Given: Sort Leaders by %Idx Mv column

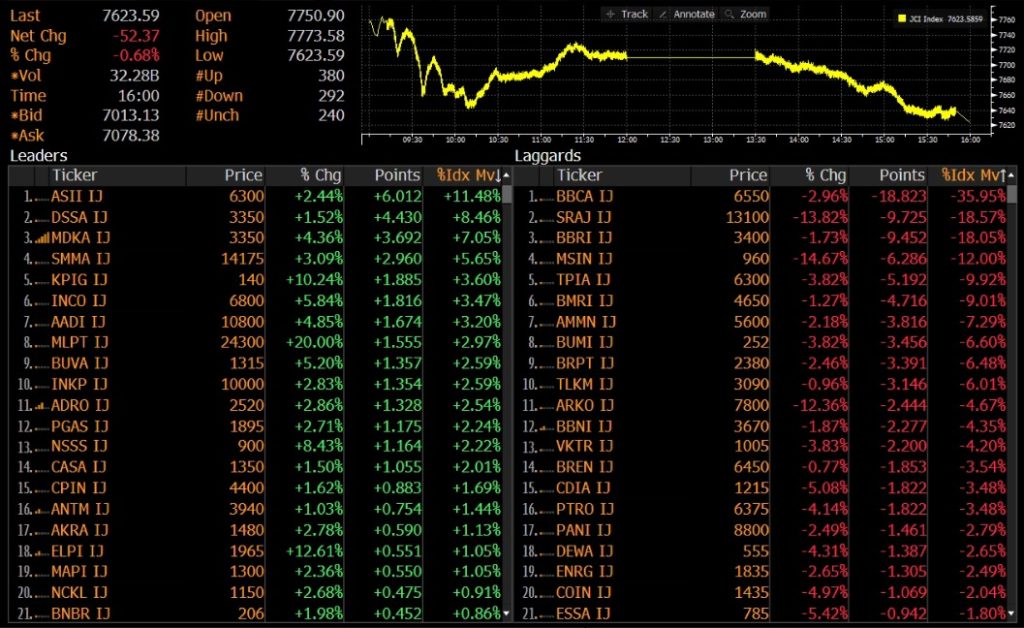Looking at the screenshot, I should 467,175.
